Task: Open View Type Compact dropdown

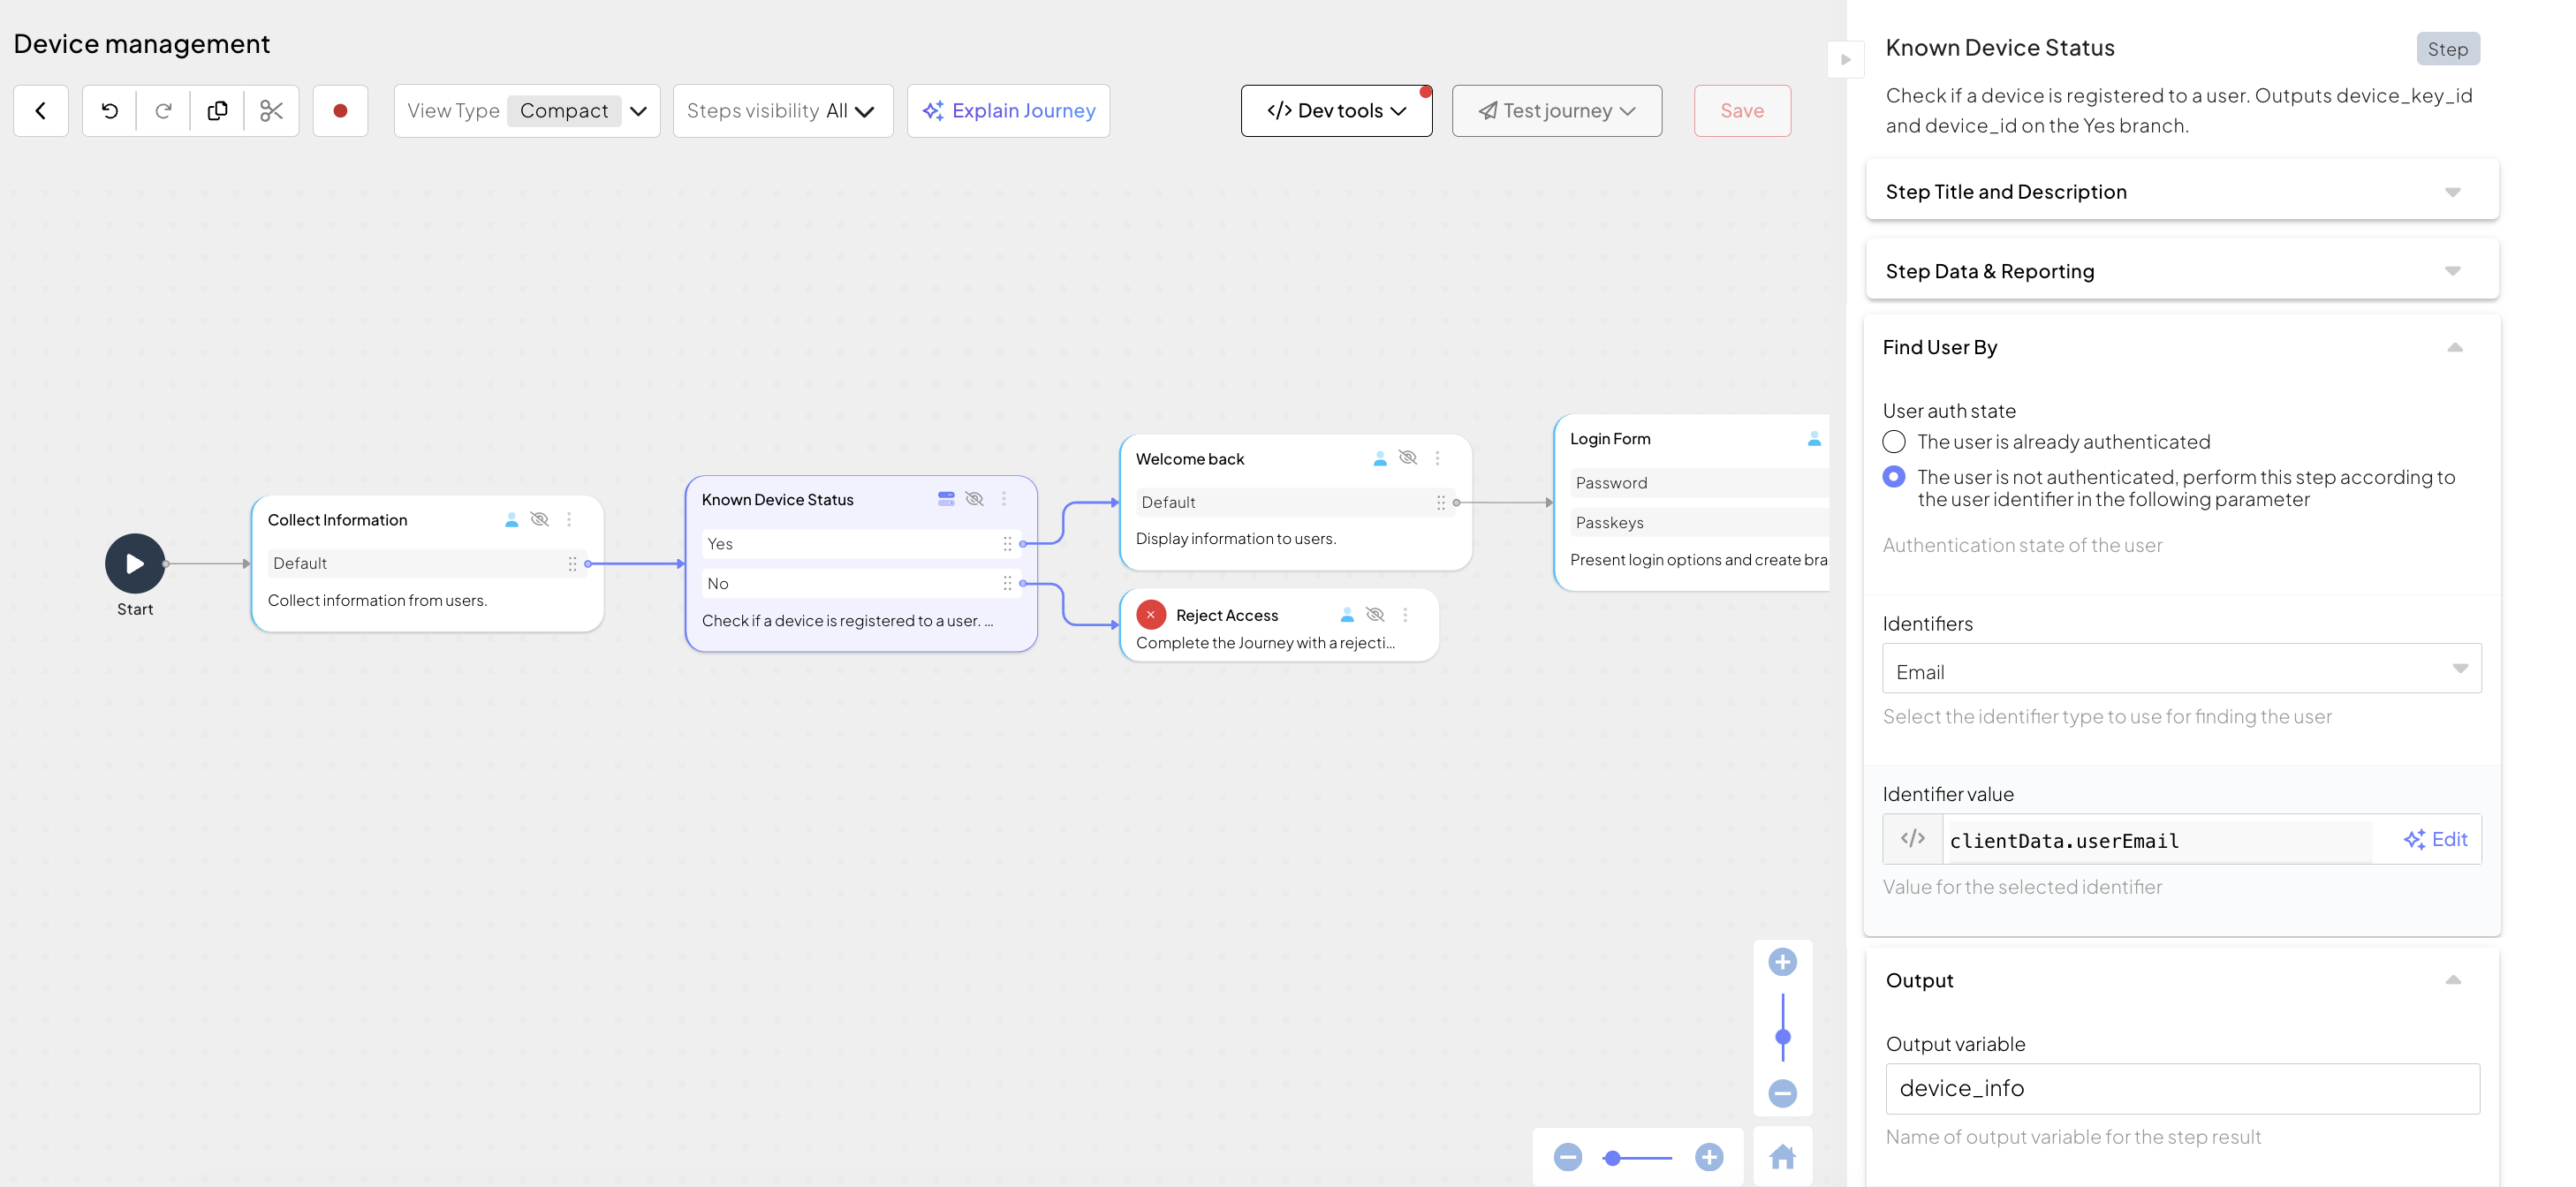Action: (x=527, y=110)
